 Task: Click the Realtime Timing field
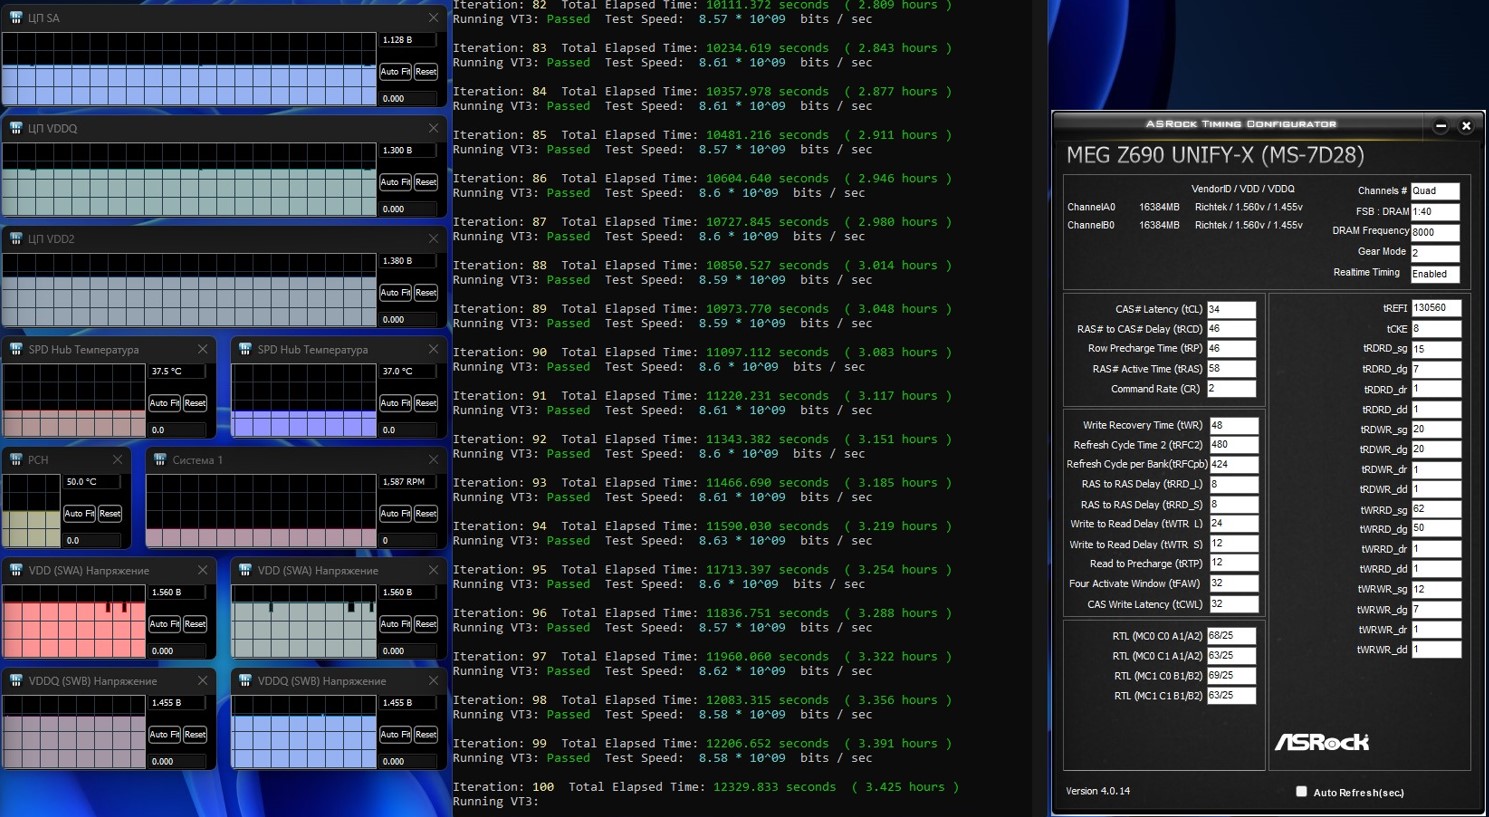click(x=1435, y=274)
